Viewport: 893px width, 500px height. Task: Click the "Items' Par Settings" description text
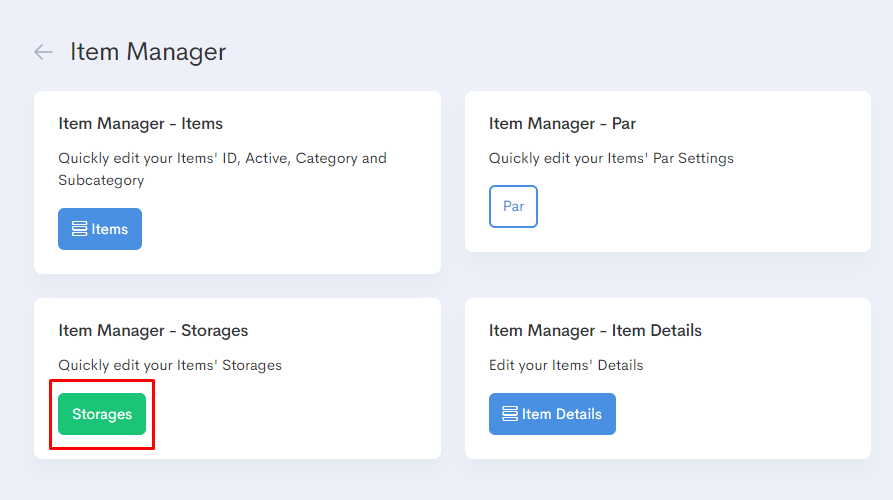tap(611, 158)
